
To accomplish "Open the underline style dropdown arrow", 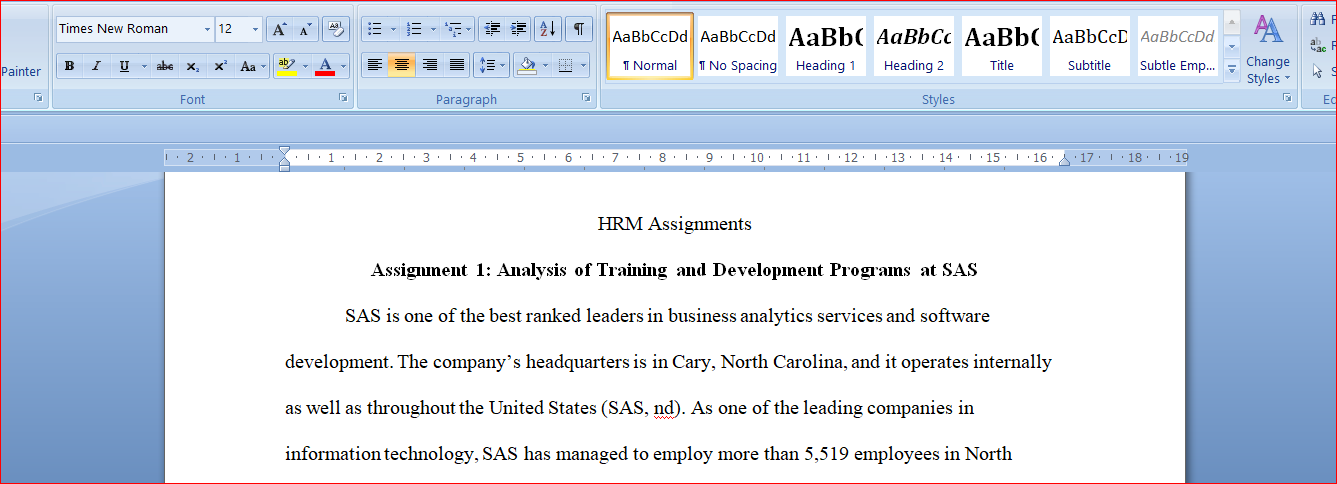I will click(x=144, y=66).
